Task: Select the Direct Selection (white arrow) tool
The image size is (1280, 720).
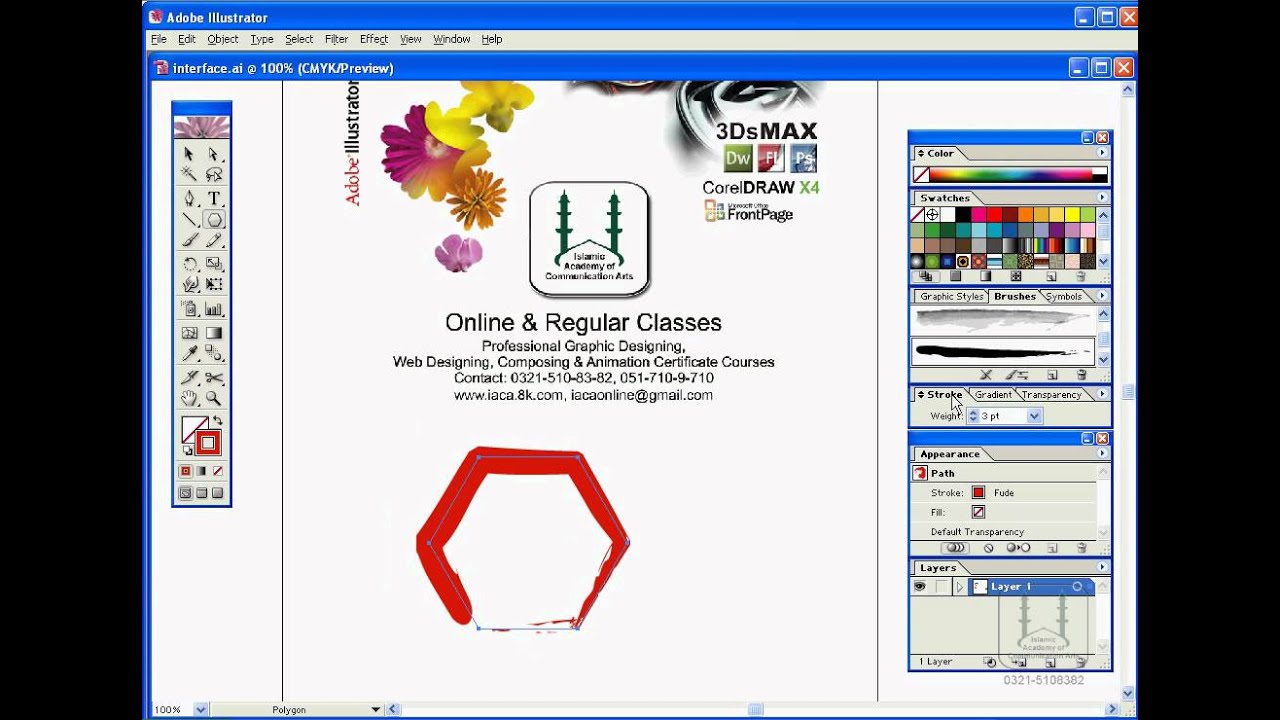Action: (213, 154)
